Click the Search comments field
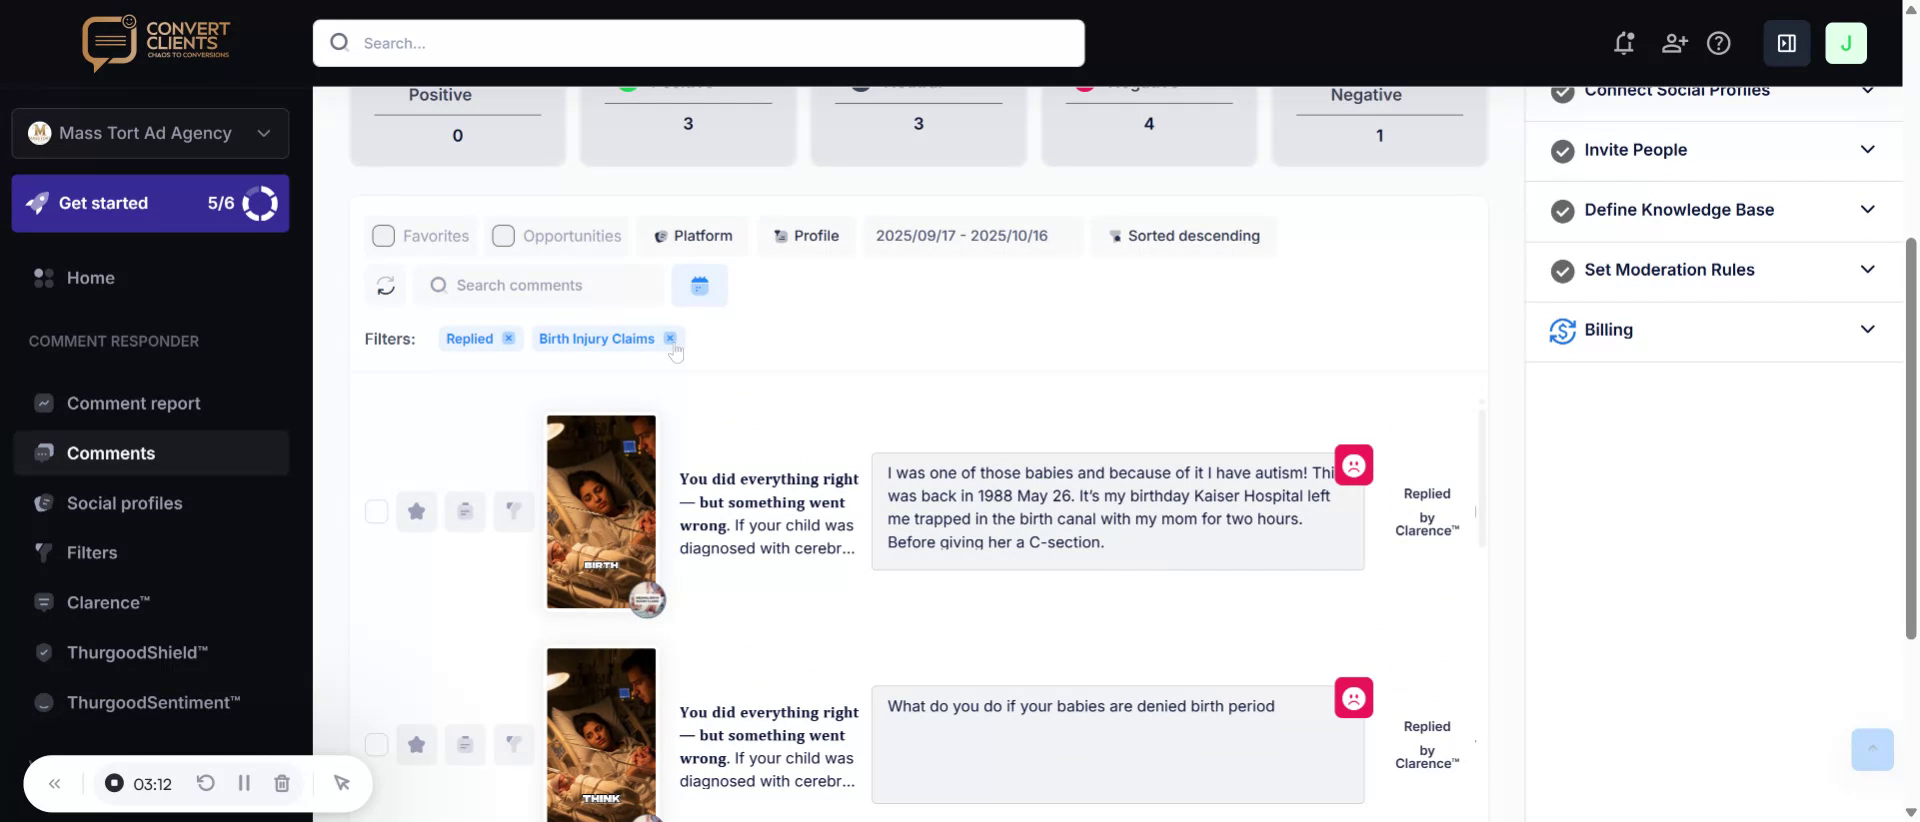The width and height of the screenshot is (1920, 822). [539, 286]
